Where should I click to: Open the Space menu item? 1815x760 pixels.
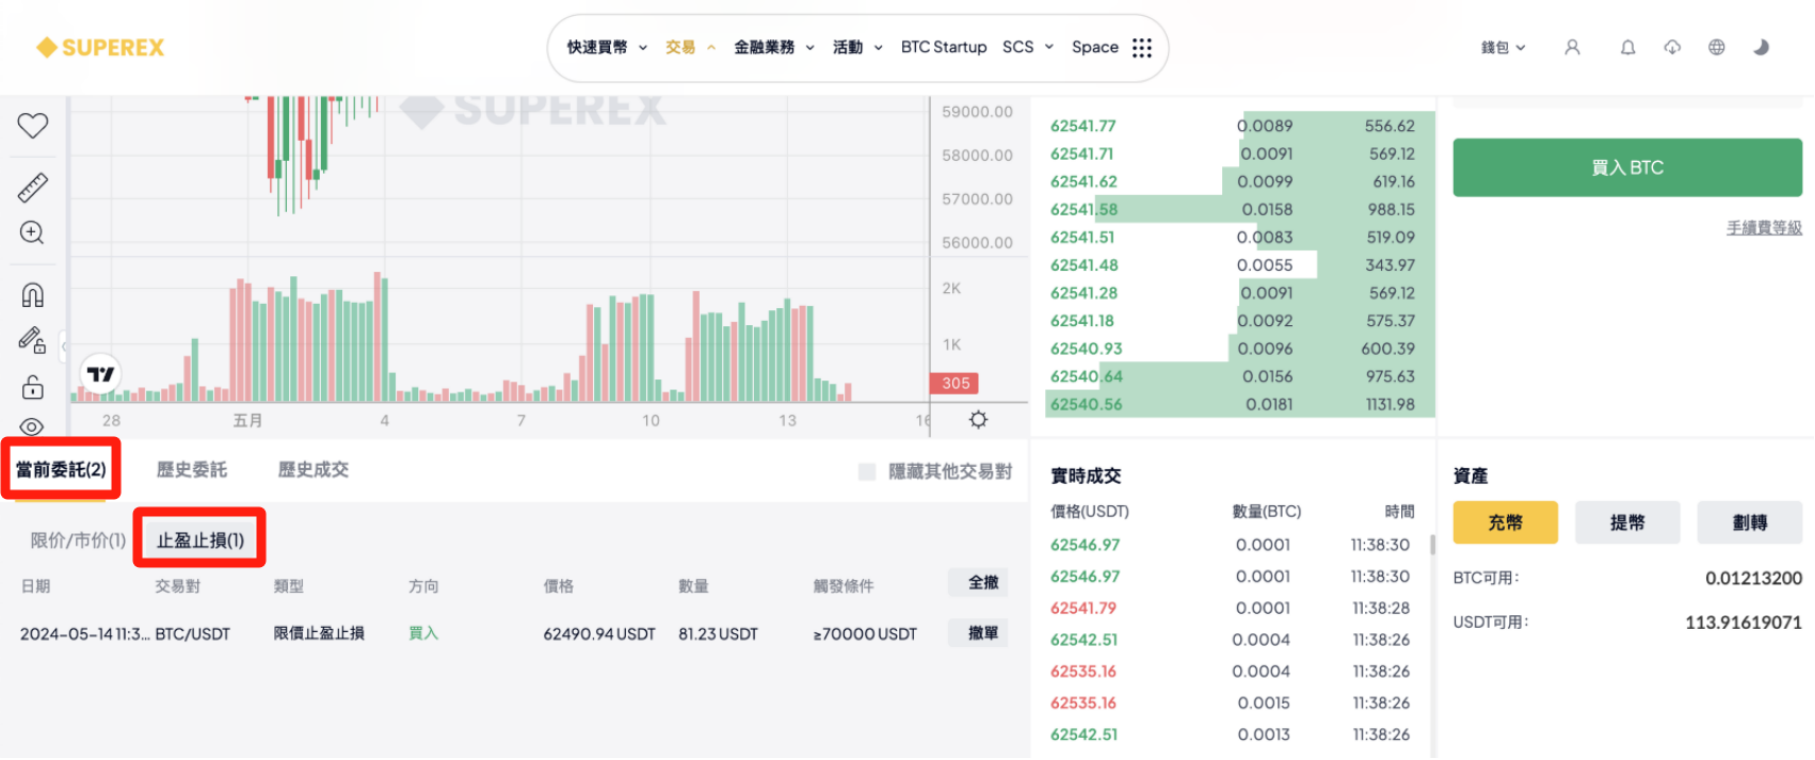(1095, 47)
